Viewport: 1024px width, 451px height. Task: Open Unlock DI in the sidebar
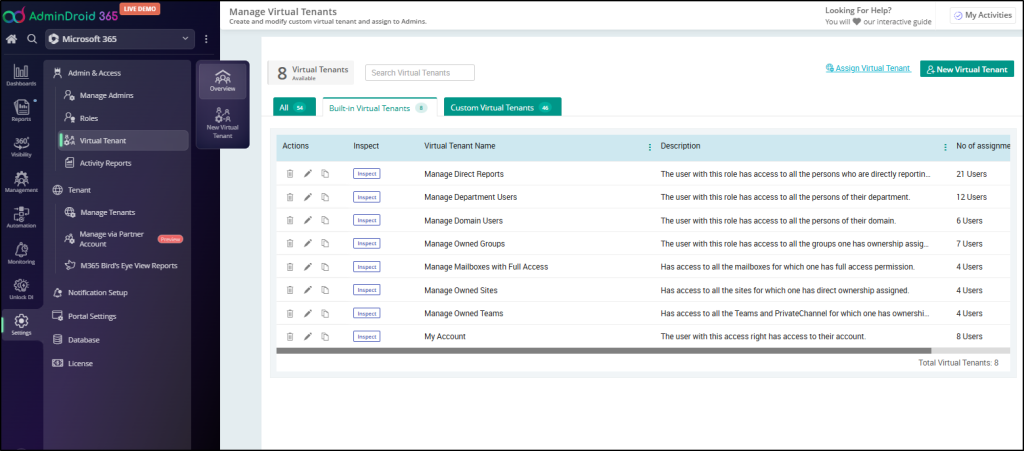pos(22,288)
